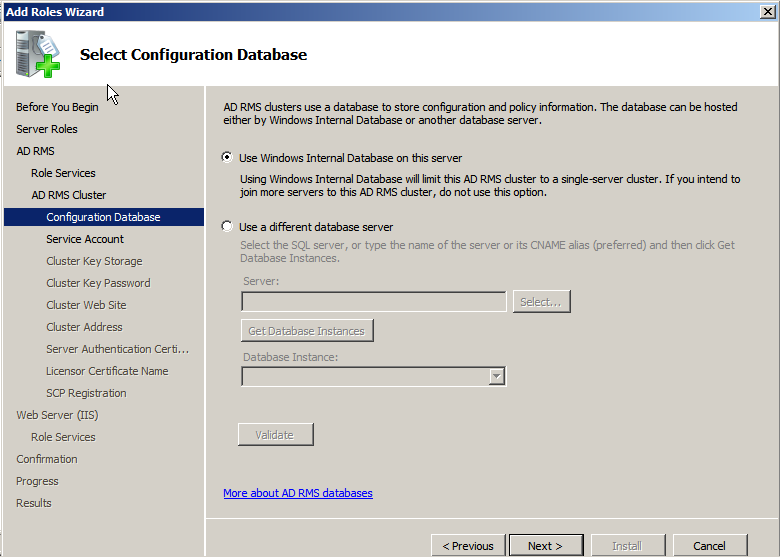The height and width of the screenshot is (557, 780).
Task: Open More about AD RMS databases link
Action: coord(297,493)
